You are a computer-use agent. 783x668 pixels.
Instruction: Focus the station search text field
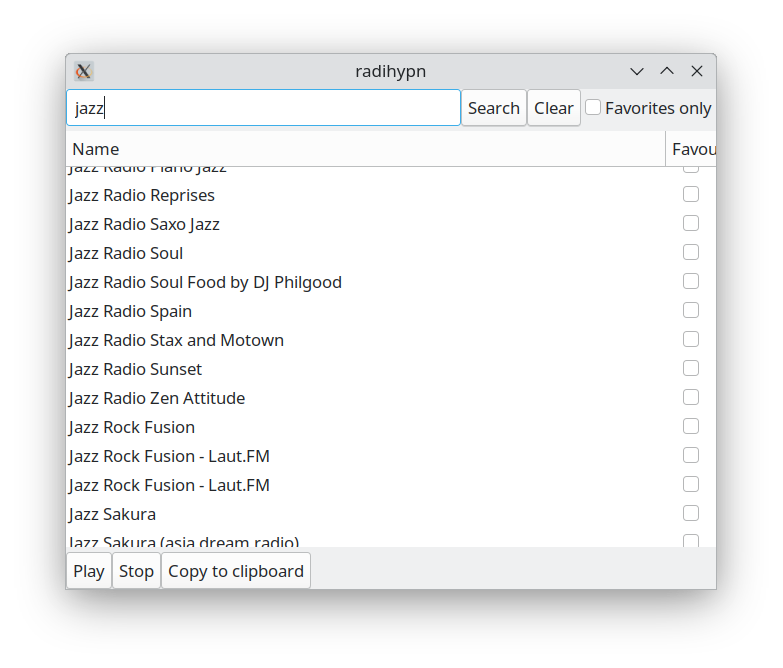tap(263, 108)
